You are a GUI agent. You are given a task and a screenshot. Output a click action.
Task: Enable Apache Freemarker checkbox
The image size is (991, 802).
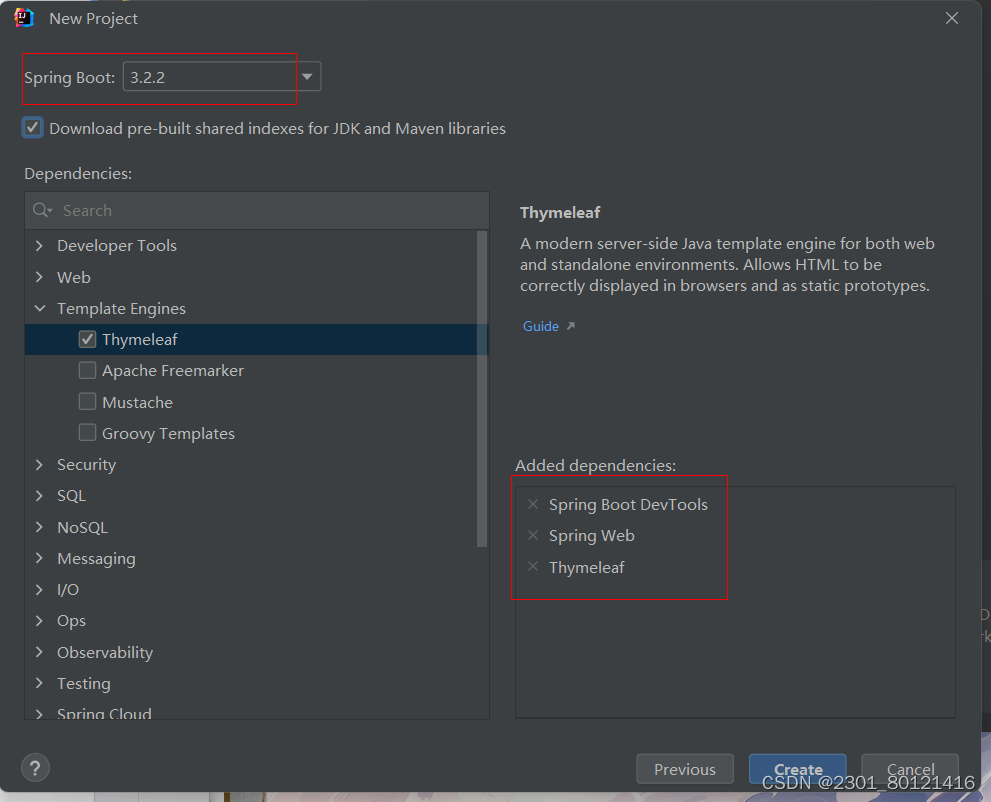pyautogui.click(x=87, y=370)
